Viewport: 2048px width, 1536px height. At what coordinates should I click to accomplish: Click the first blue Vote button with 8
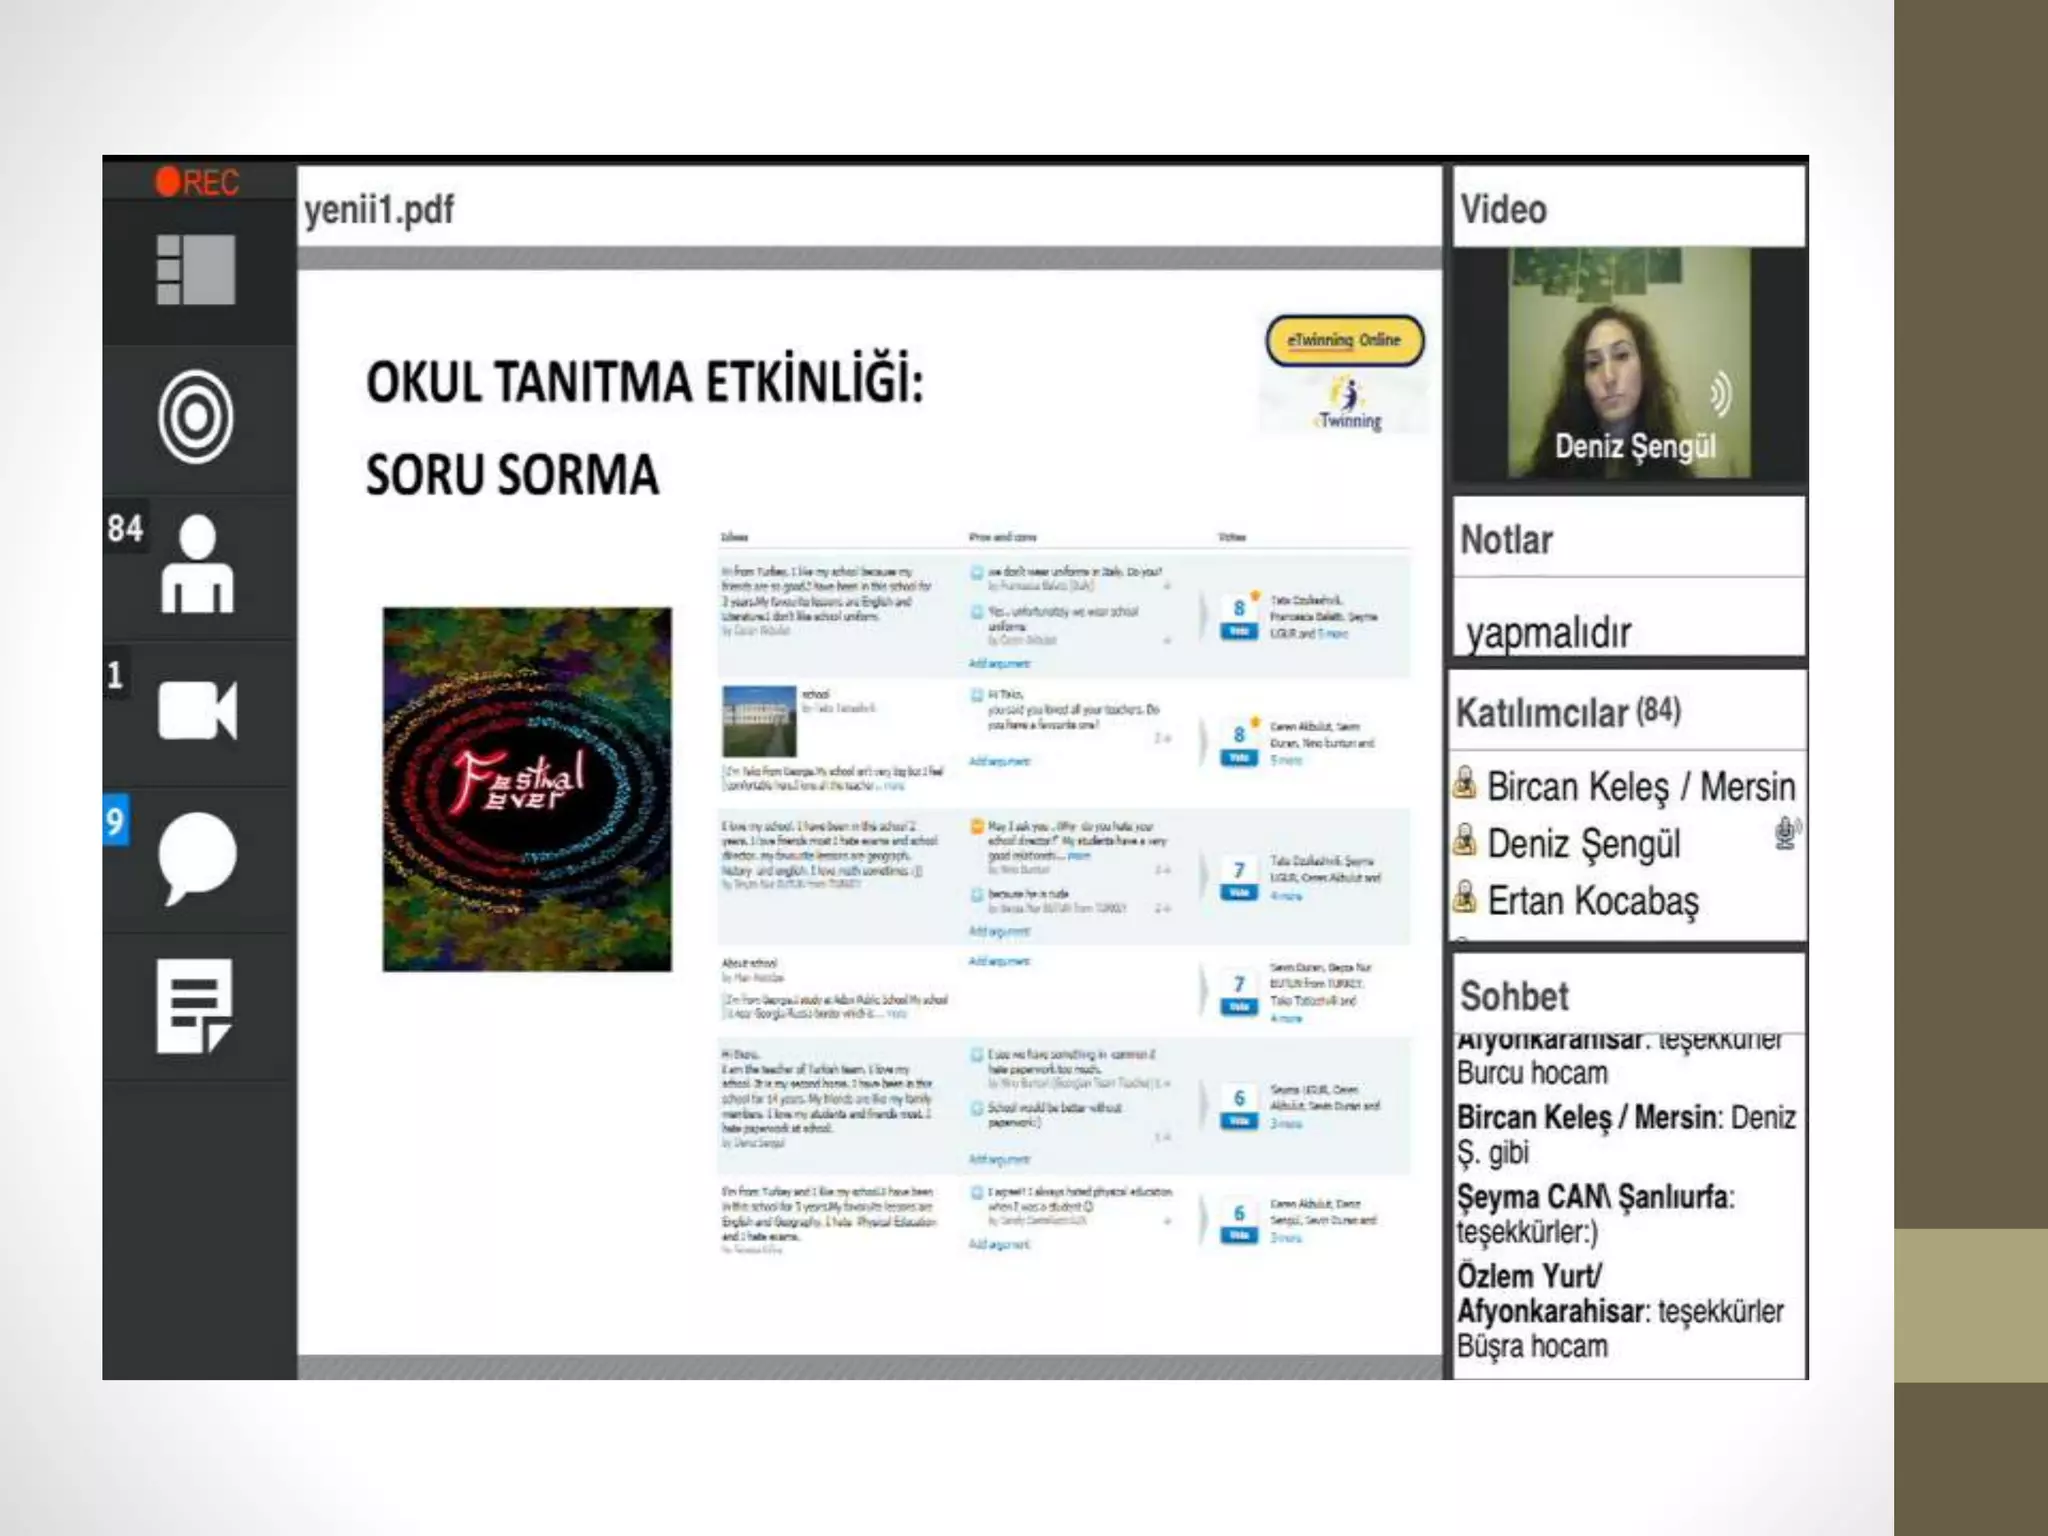[x=1238, y=632]
